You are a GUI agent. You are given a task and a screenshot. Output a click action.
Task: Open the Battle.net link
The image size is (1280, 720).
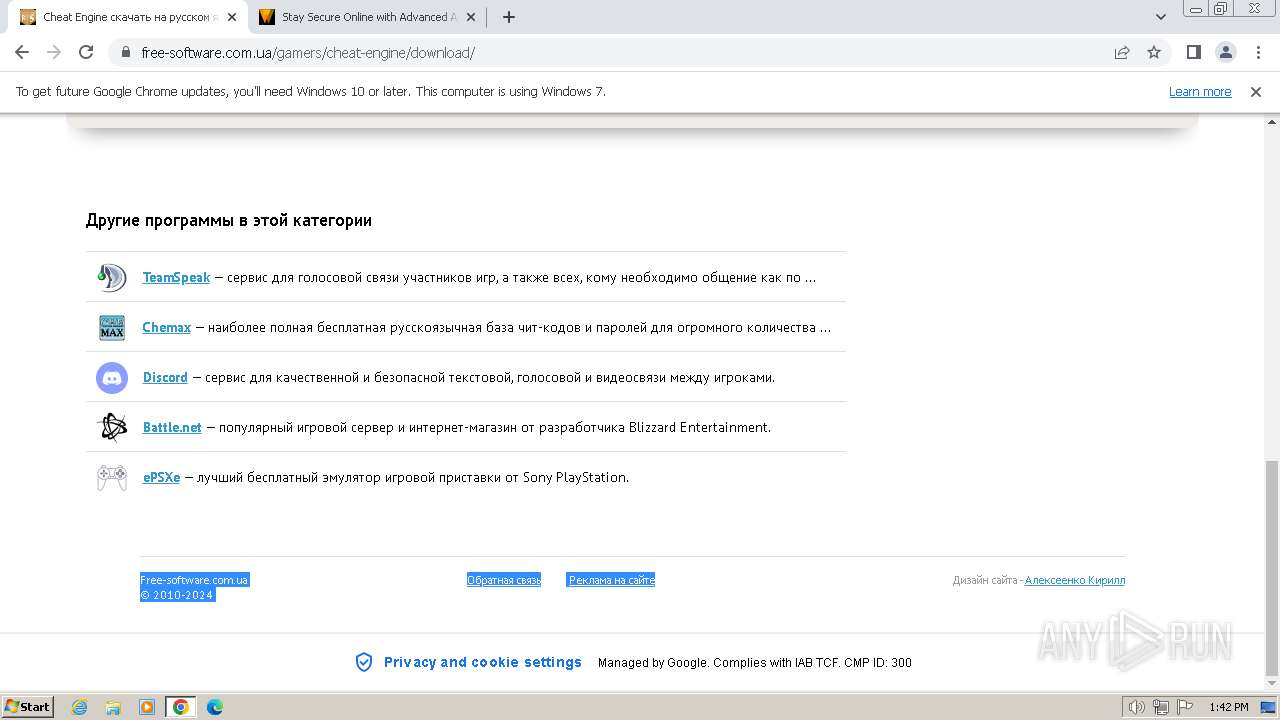click(172, 427)
